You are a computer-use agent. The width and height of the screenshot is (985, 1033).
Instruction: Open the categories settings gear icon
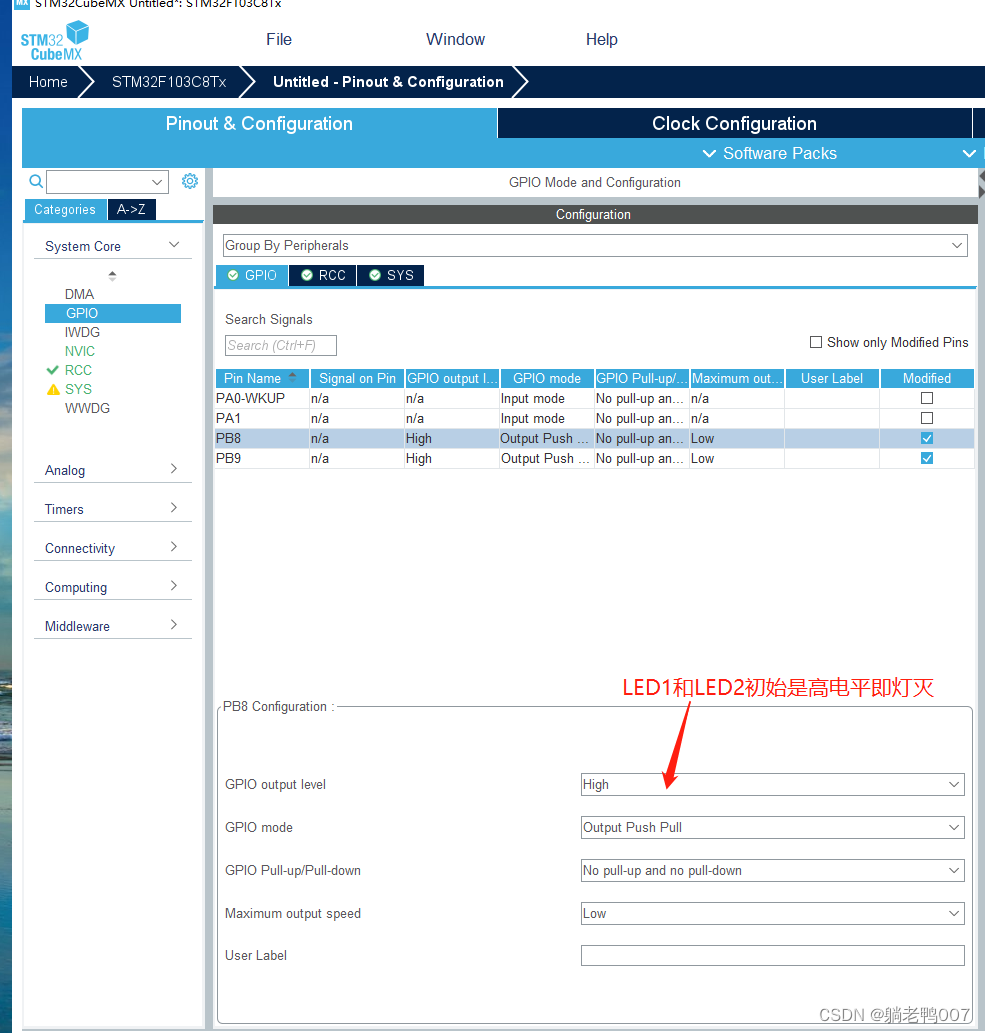[x=190, y=181]
